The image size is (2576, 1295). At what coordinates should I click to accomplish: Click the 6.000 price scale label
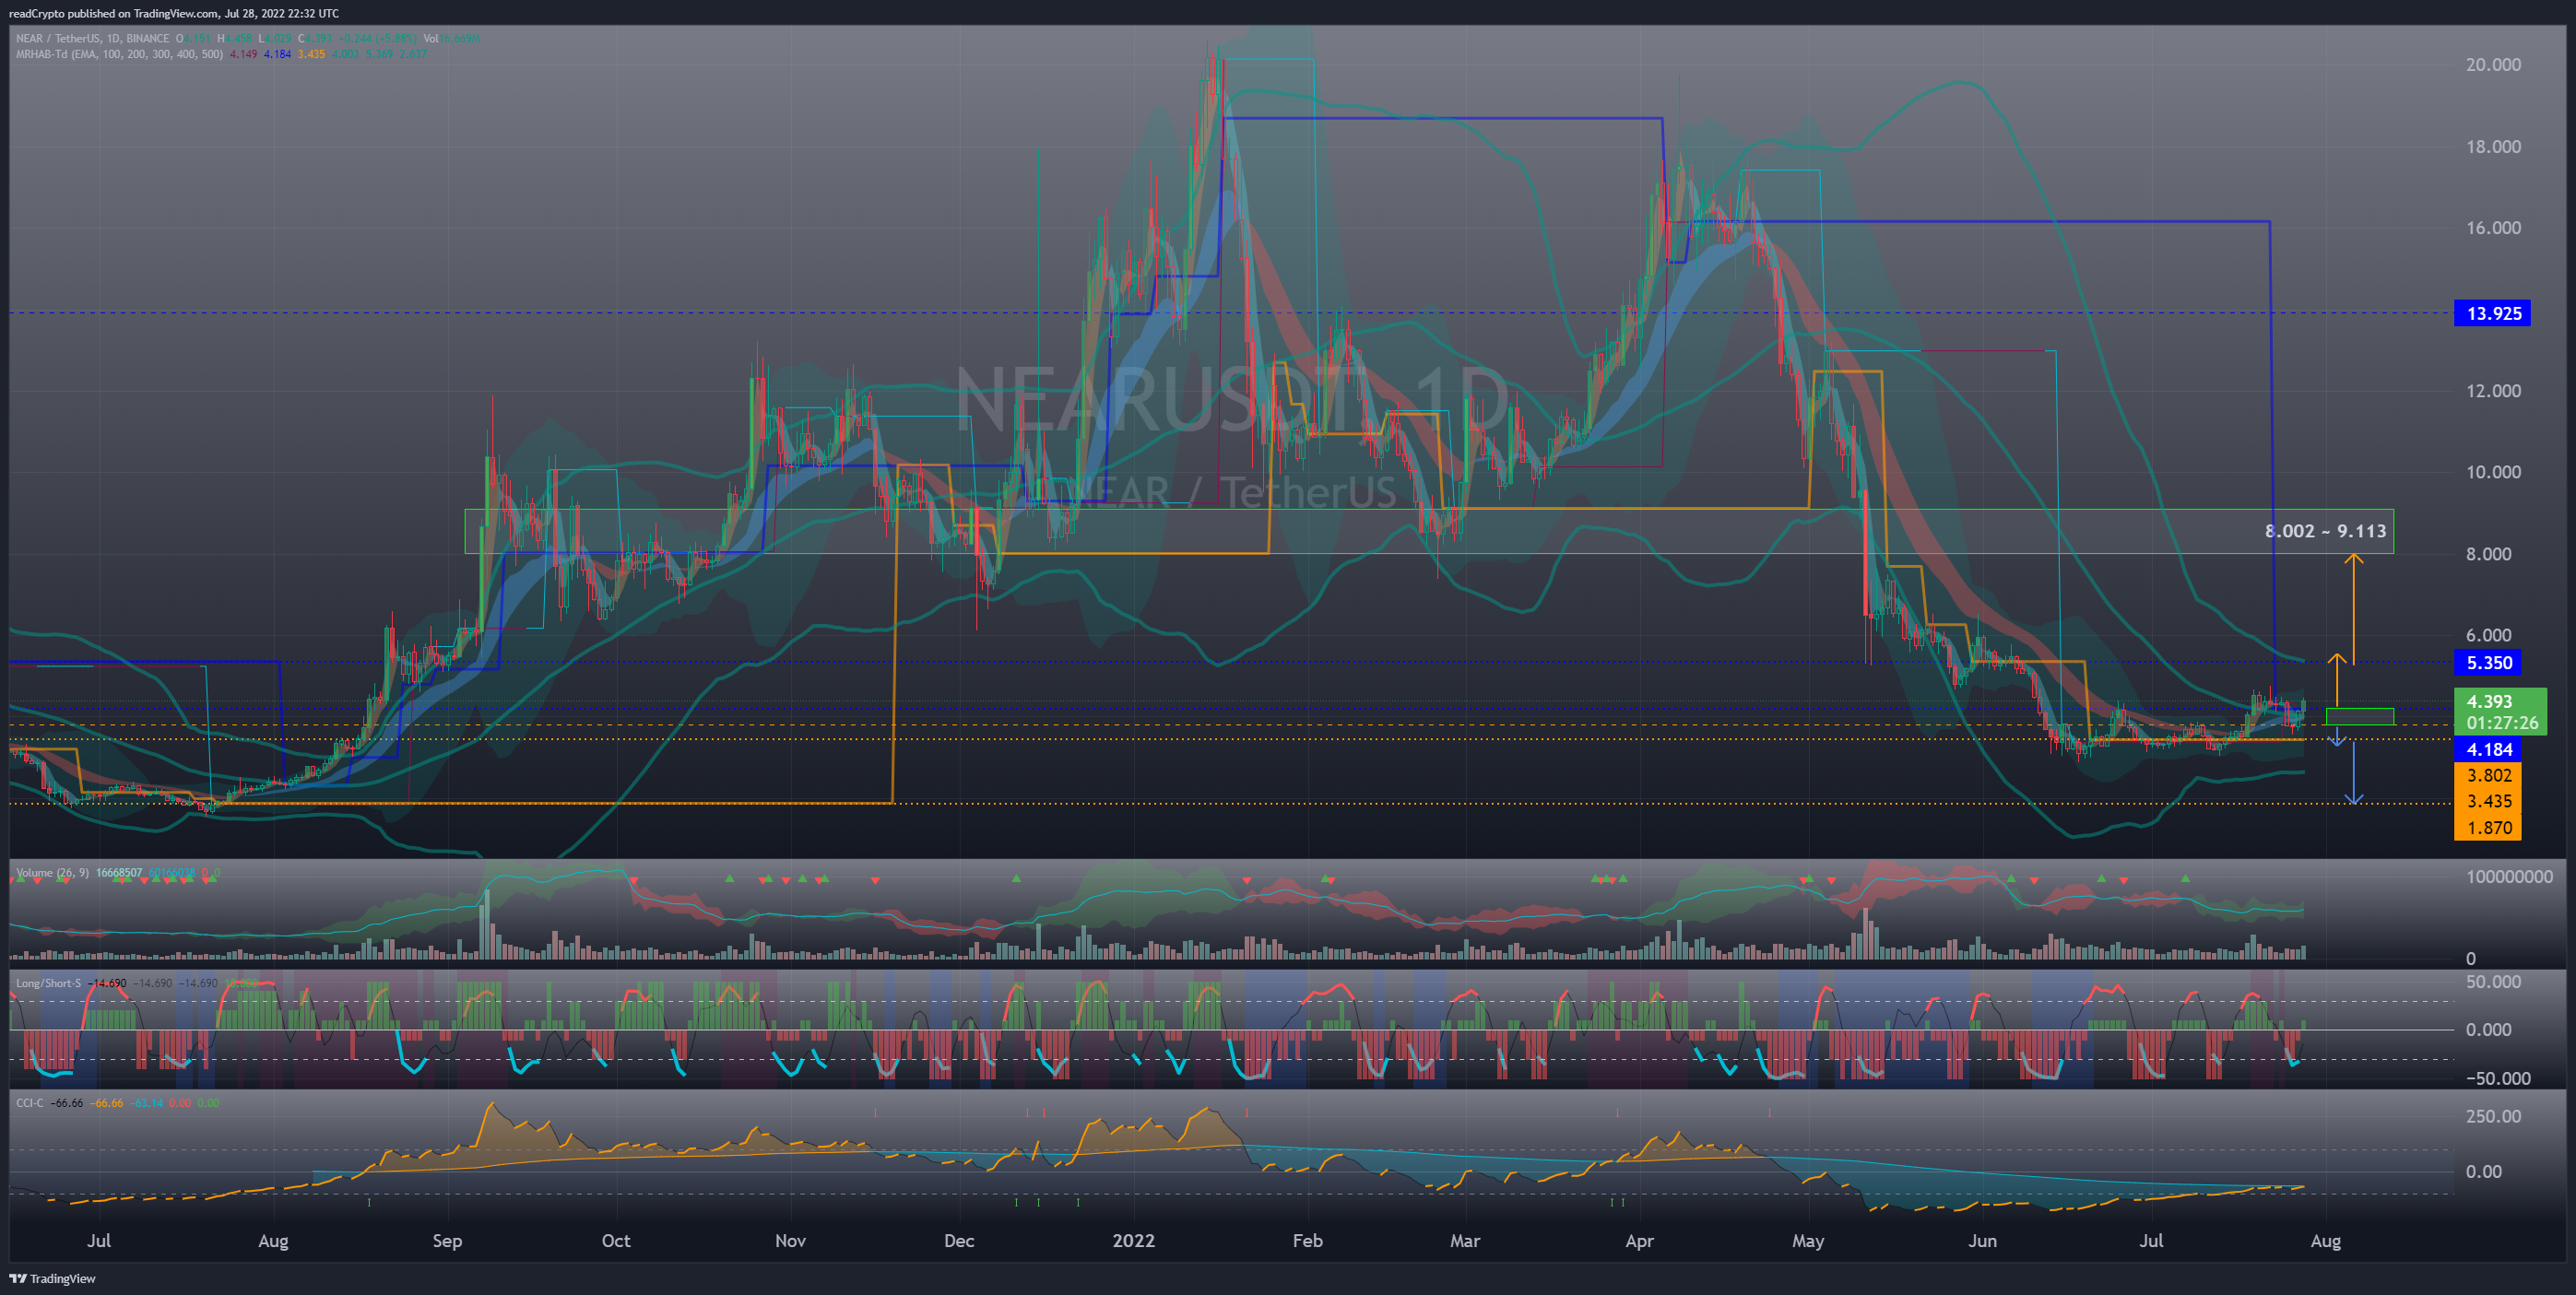2488,634
